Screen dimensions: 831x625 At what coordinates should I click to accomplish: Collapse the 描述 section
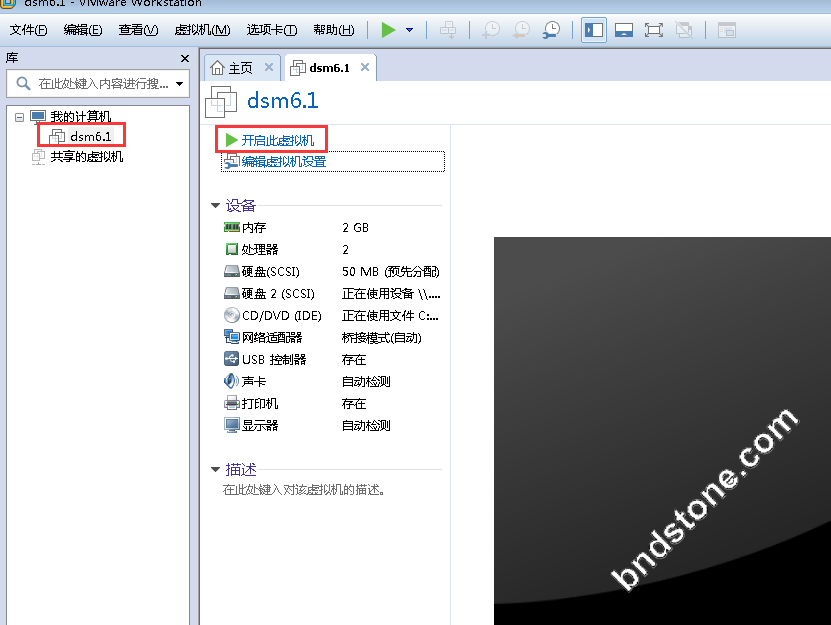click(x=215, y=469)
